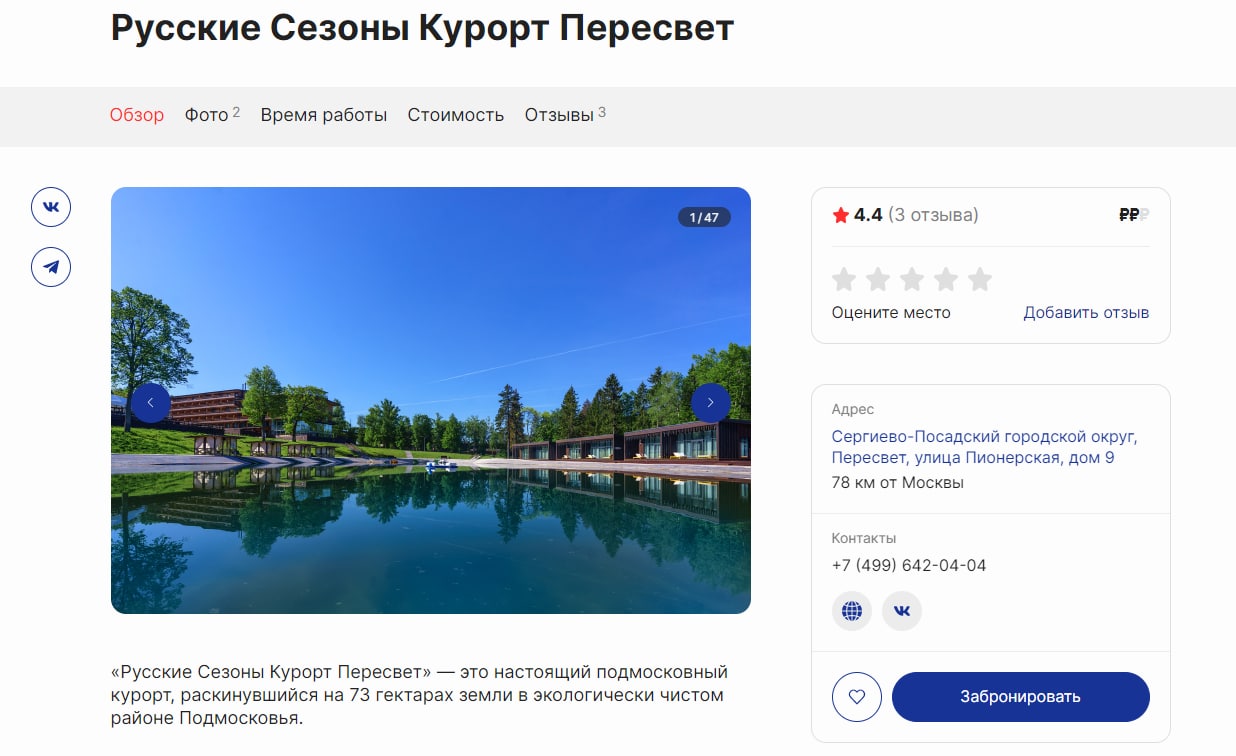Click the main resort lake photo
Screen dimensions: 1236x756
pyautogui.click(x=431, y=400)
